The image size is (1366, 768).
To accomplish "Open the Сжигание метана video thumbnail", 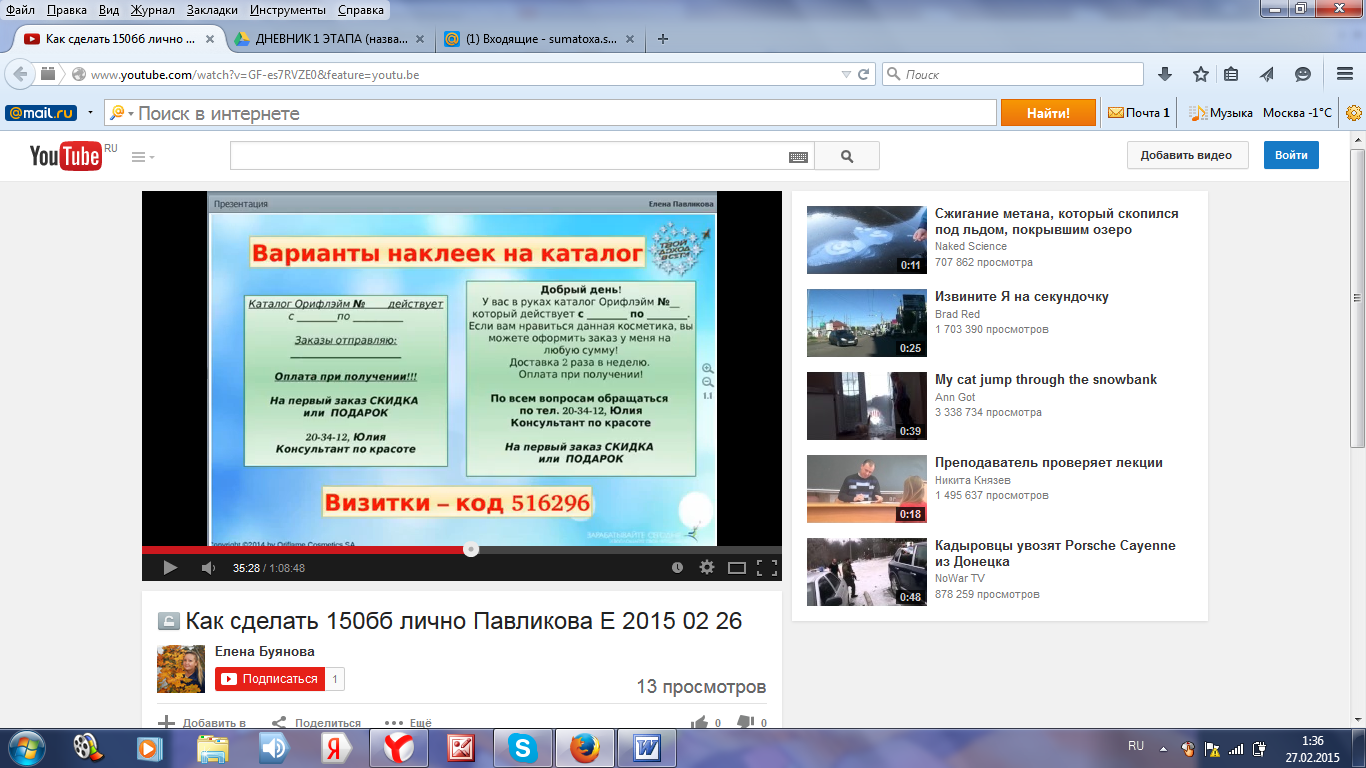I will click(x=866, y=240).
